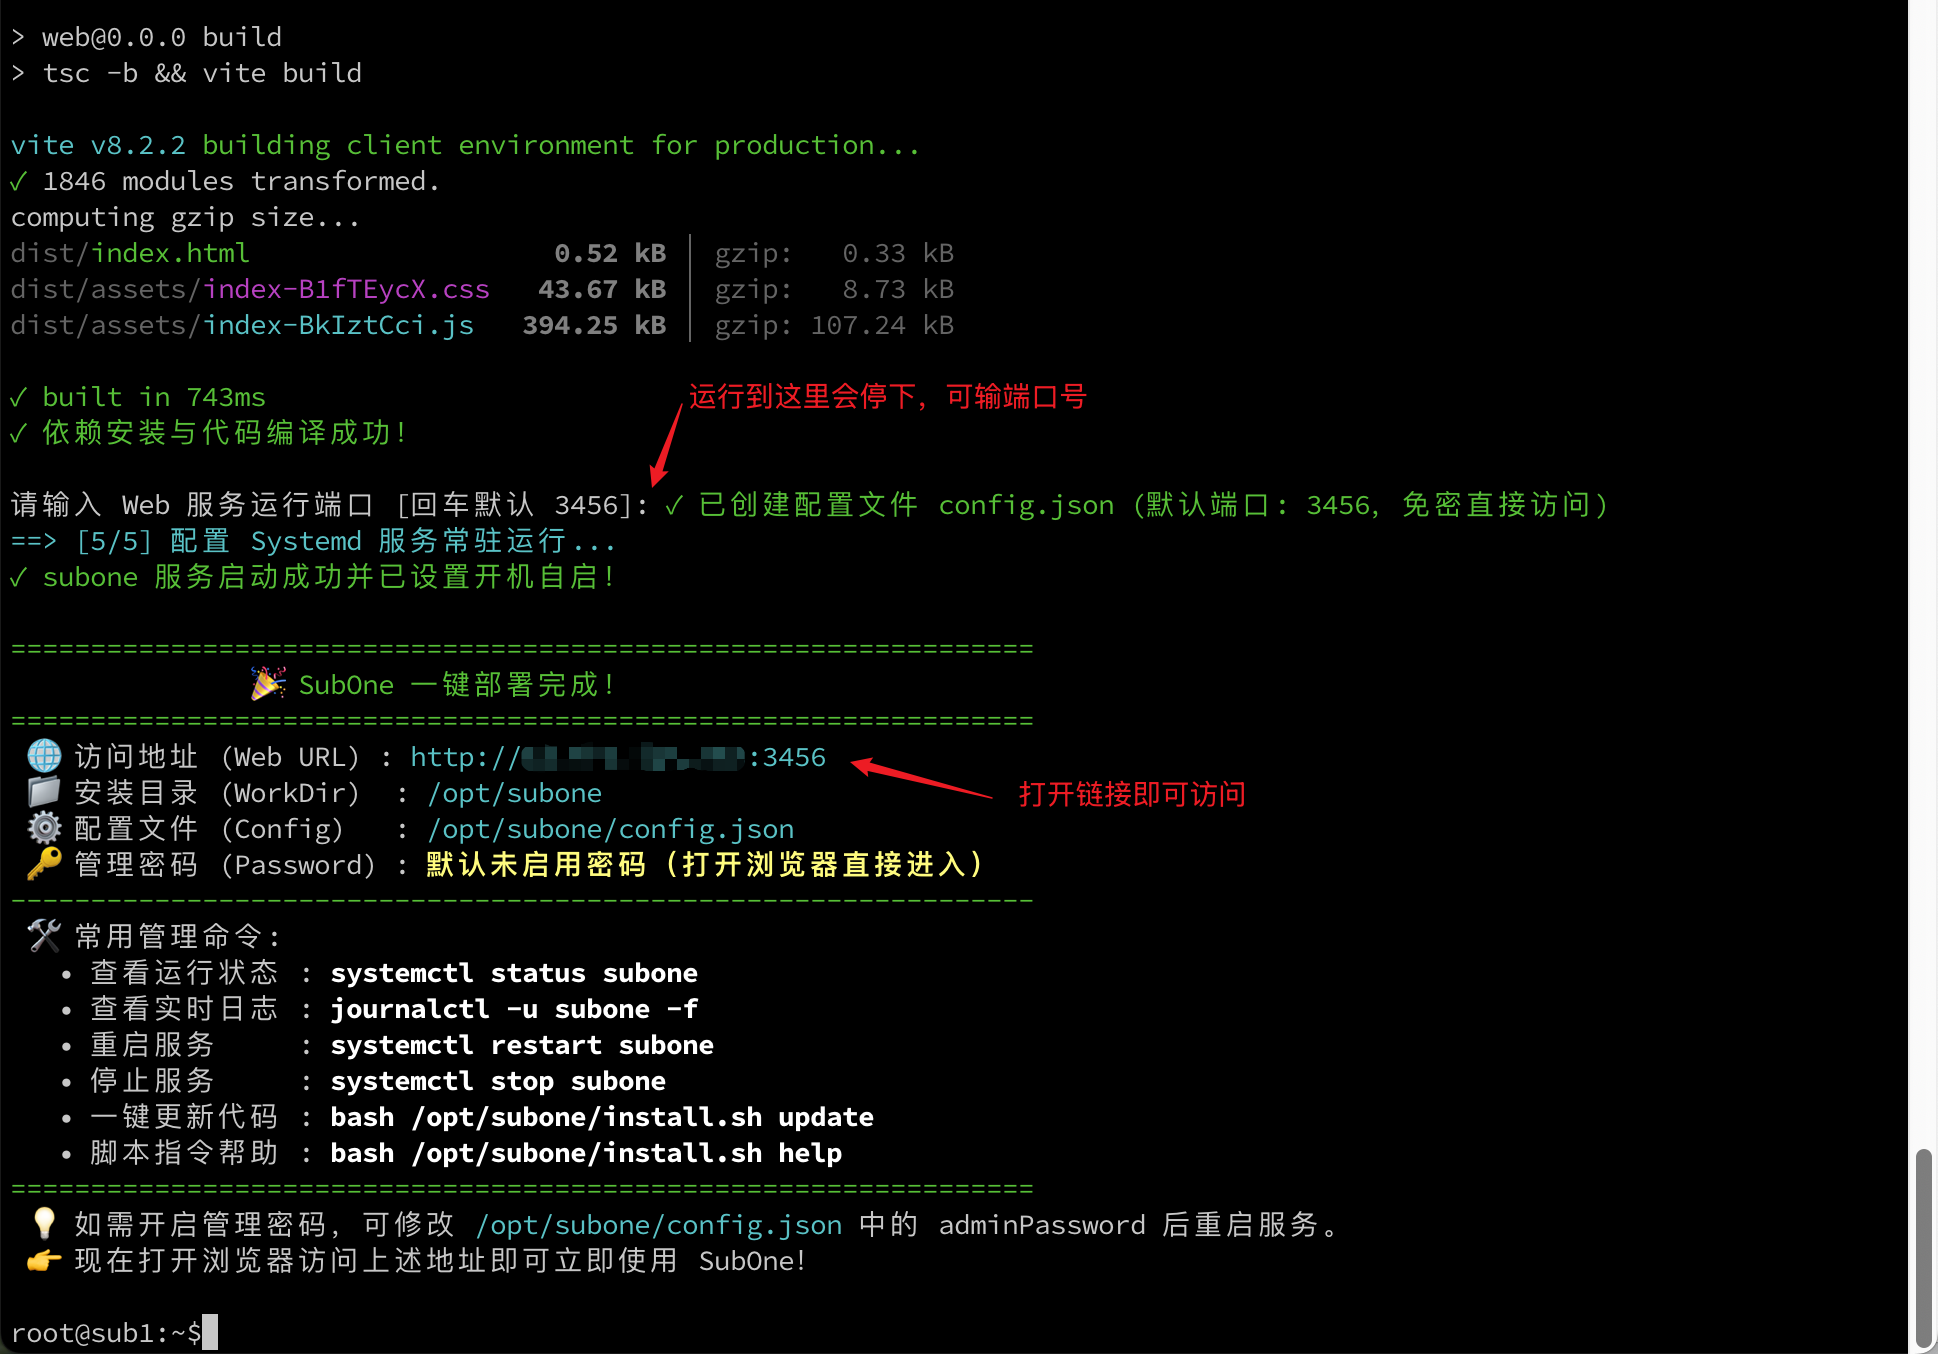
Task: Click the lightbulb emoji on the tip line
Action: coord(44,1224)
